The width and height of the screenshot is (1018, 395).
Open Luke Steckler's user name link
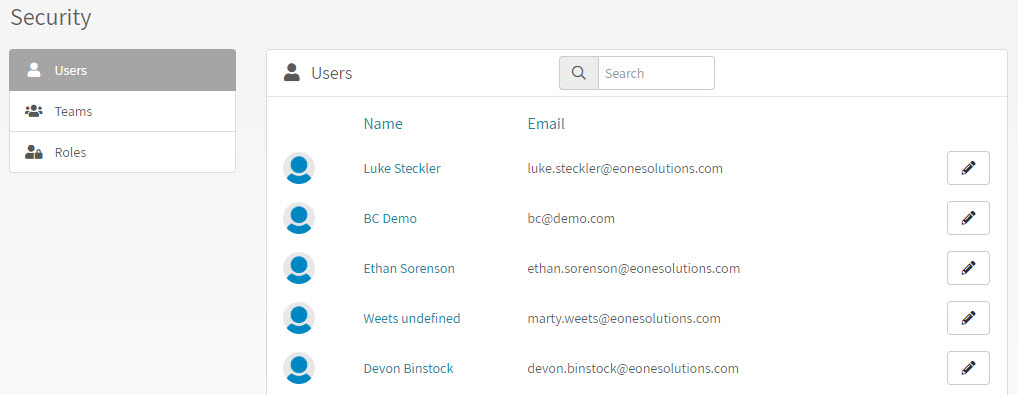coord(402,168)
